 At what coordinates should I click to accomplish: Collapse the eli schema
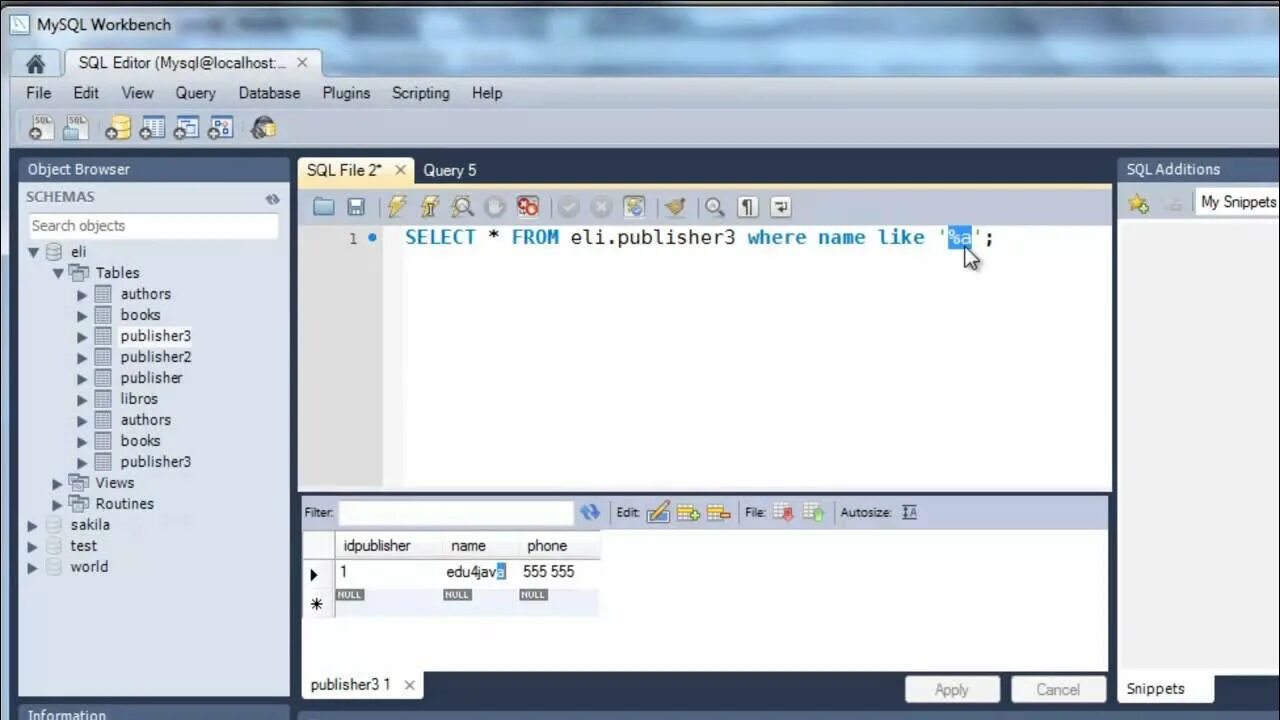[x=33, y=252]
